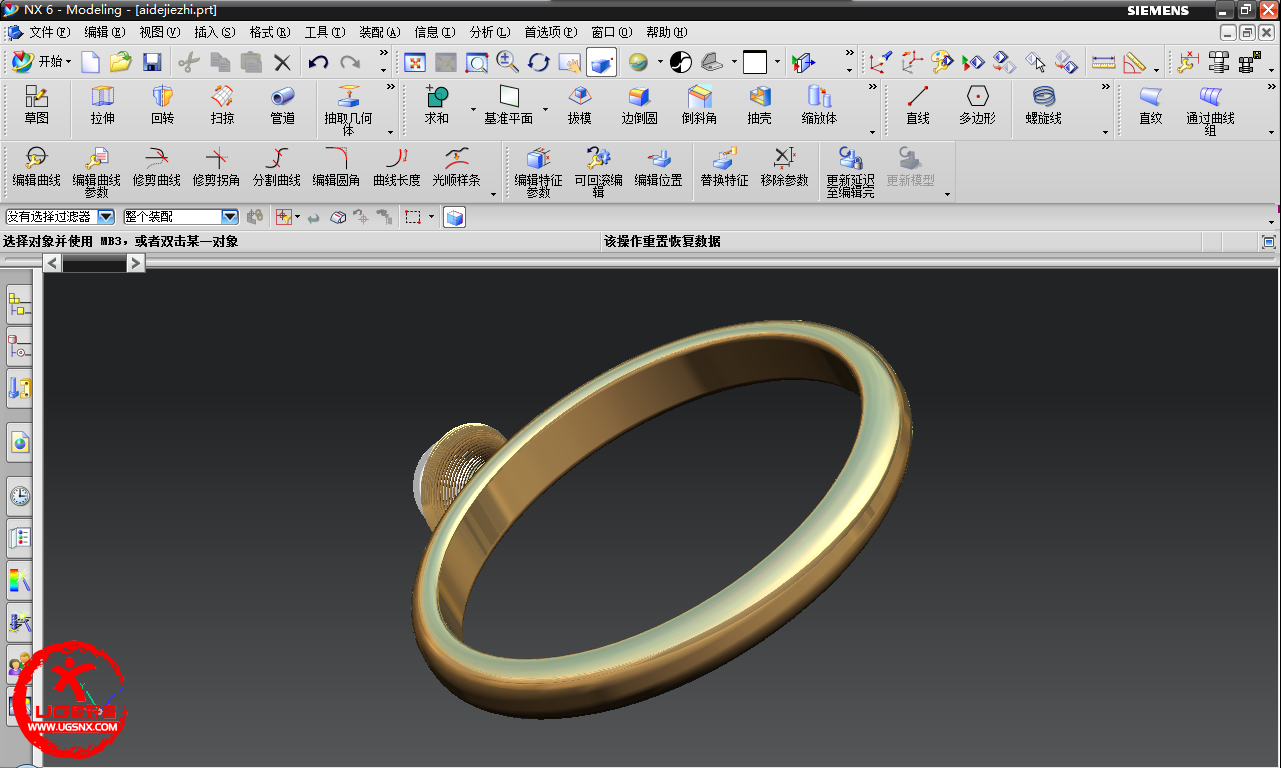The image size is (1281, 768).
Task: Select the Ruled (直纹) surface tool
Action: coord(1151,106)
